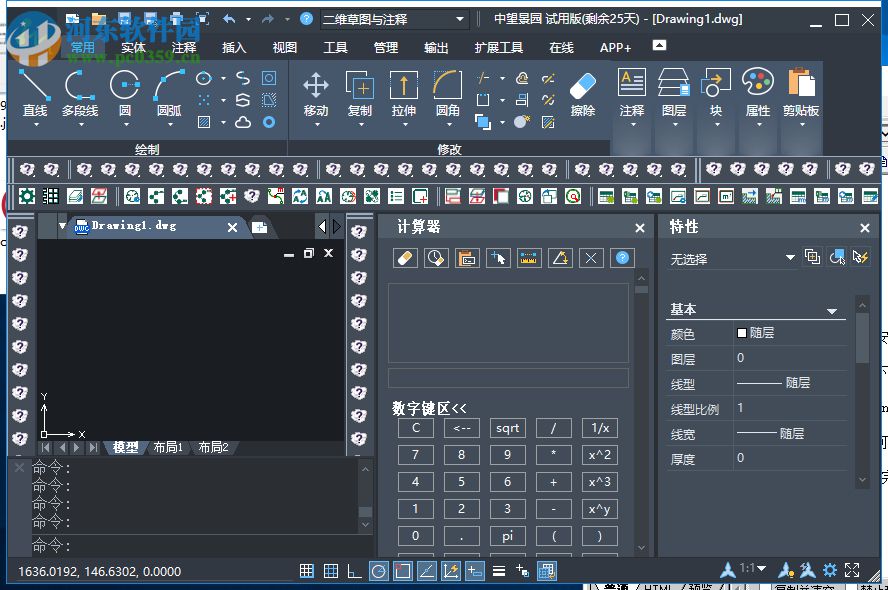Choose the Erase (擦除) tool
Screen dimensions: 888x590
point(582,94)
